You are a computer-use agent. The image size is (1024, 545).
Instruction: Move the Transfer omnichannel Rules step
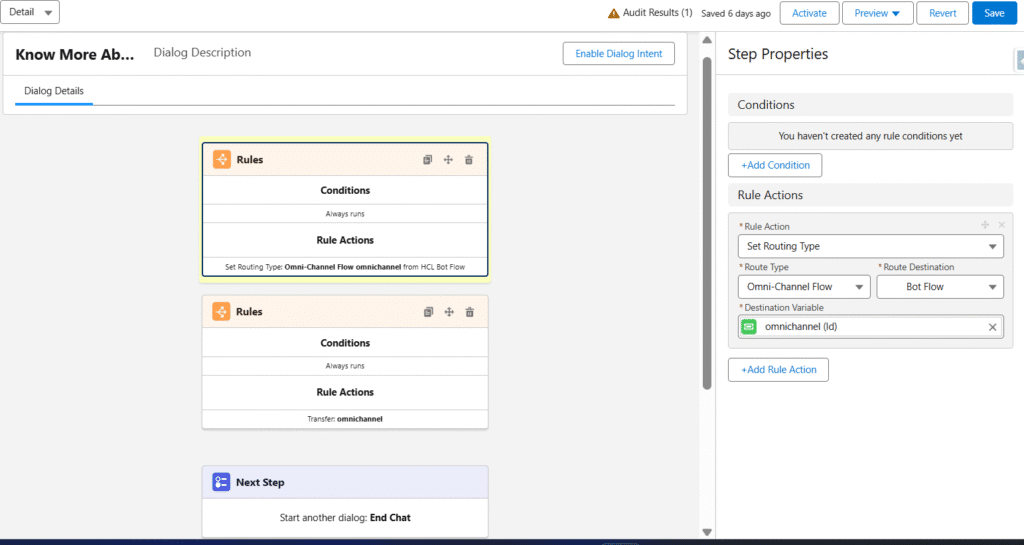449,312
